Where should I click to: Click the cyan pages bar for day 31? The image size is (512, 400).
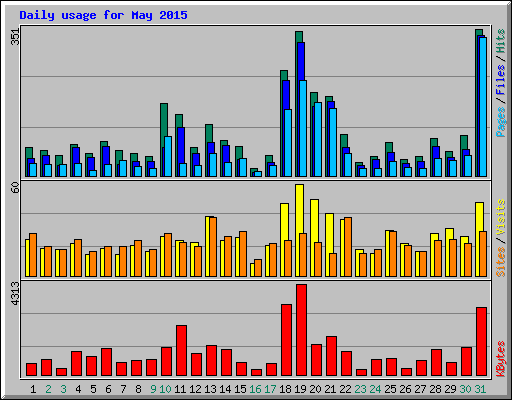click(x=483, y=107)
